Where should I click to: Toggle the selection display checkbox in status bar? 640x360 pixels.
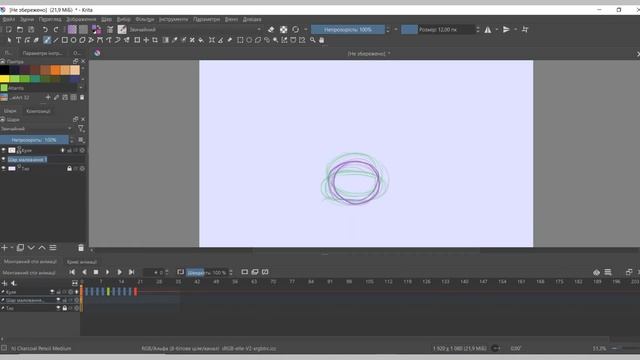4,348
